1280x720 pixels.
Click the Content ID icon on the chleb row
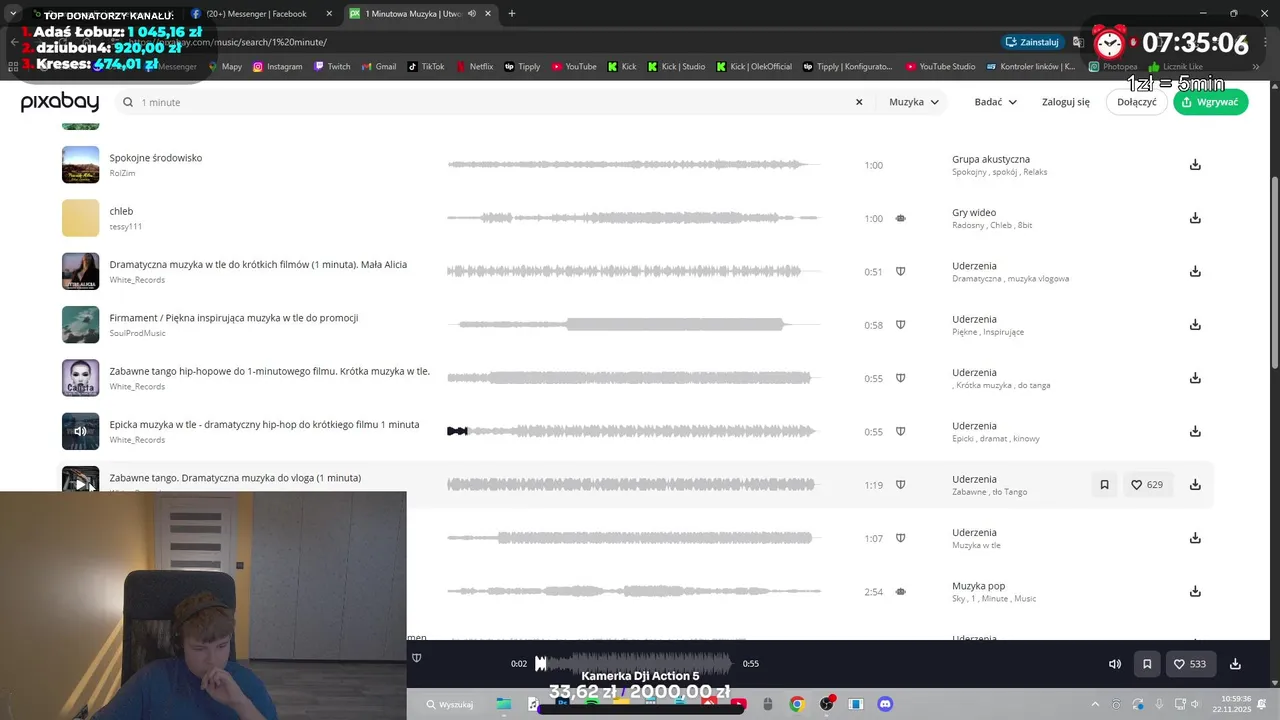pos(900,218)
